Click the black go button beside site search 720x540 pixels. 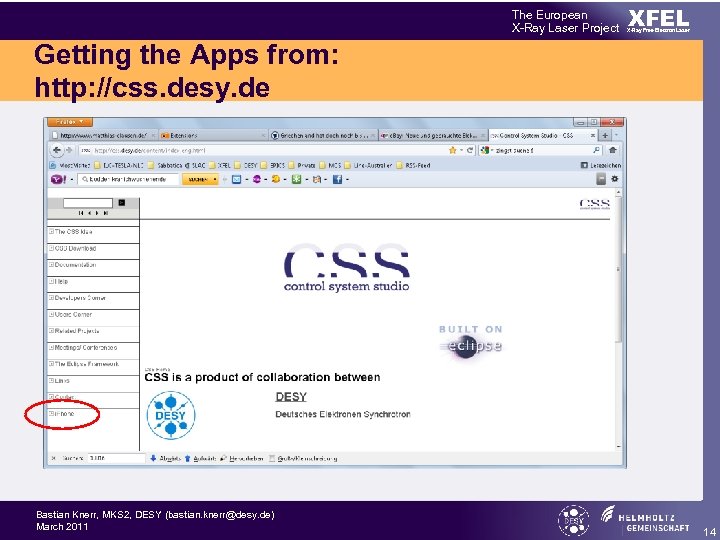(x=122, y=202)
